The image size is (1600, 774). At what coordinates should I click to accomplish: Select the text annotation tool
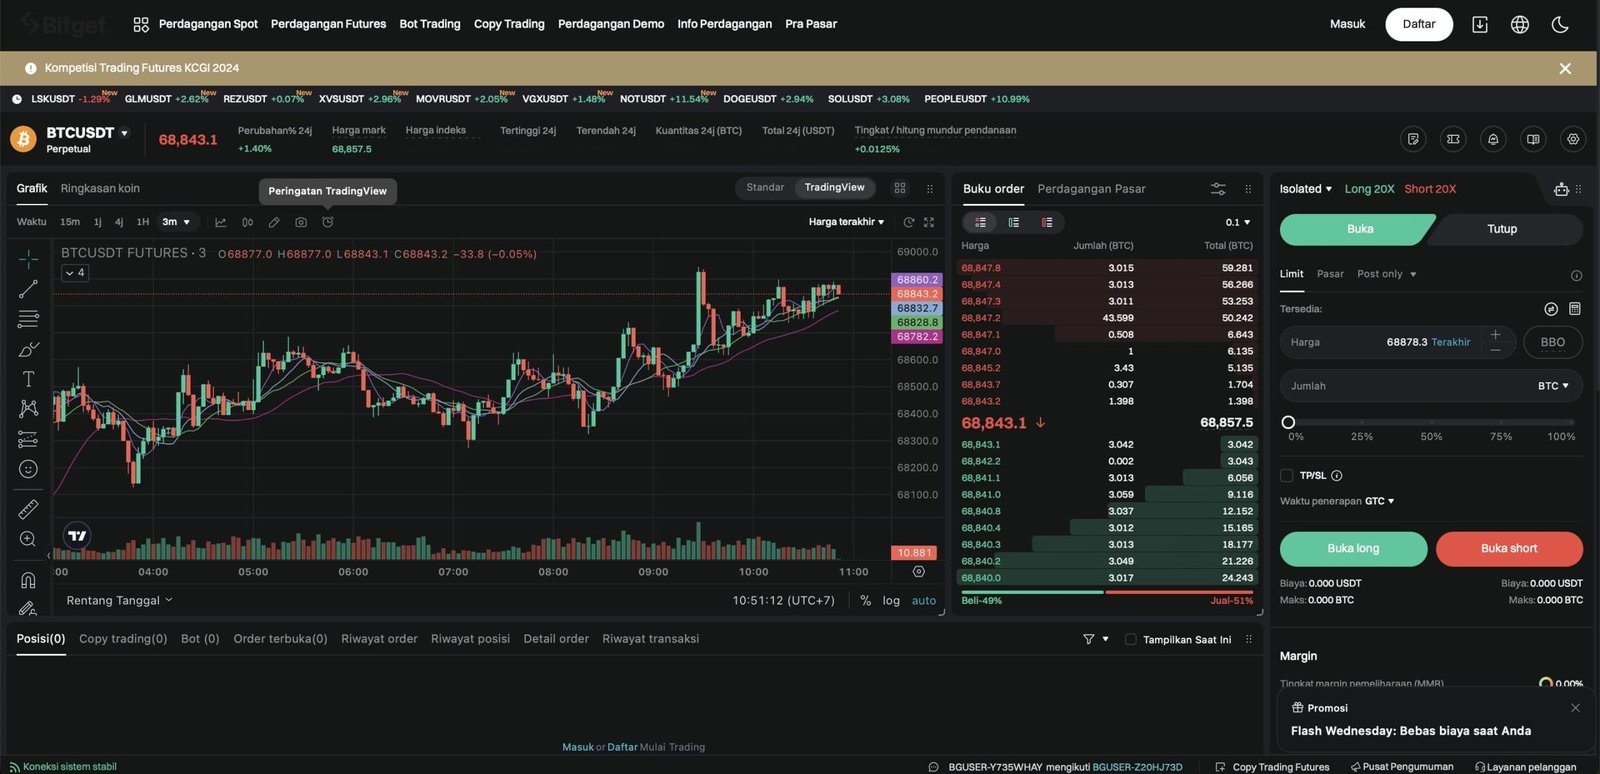(28, 379)
